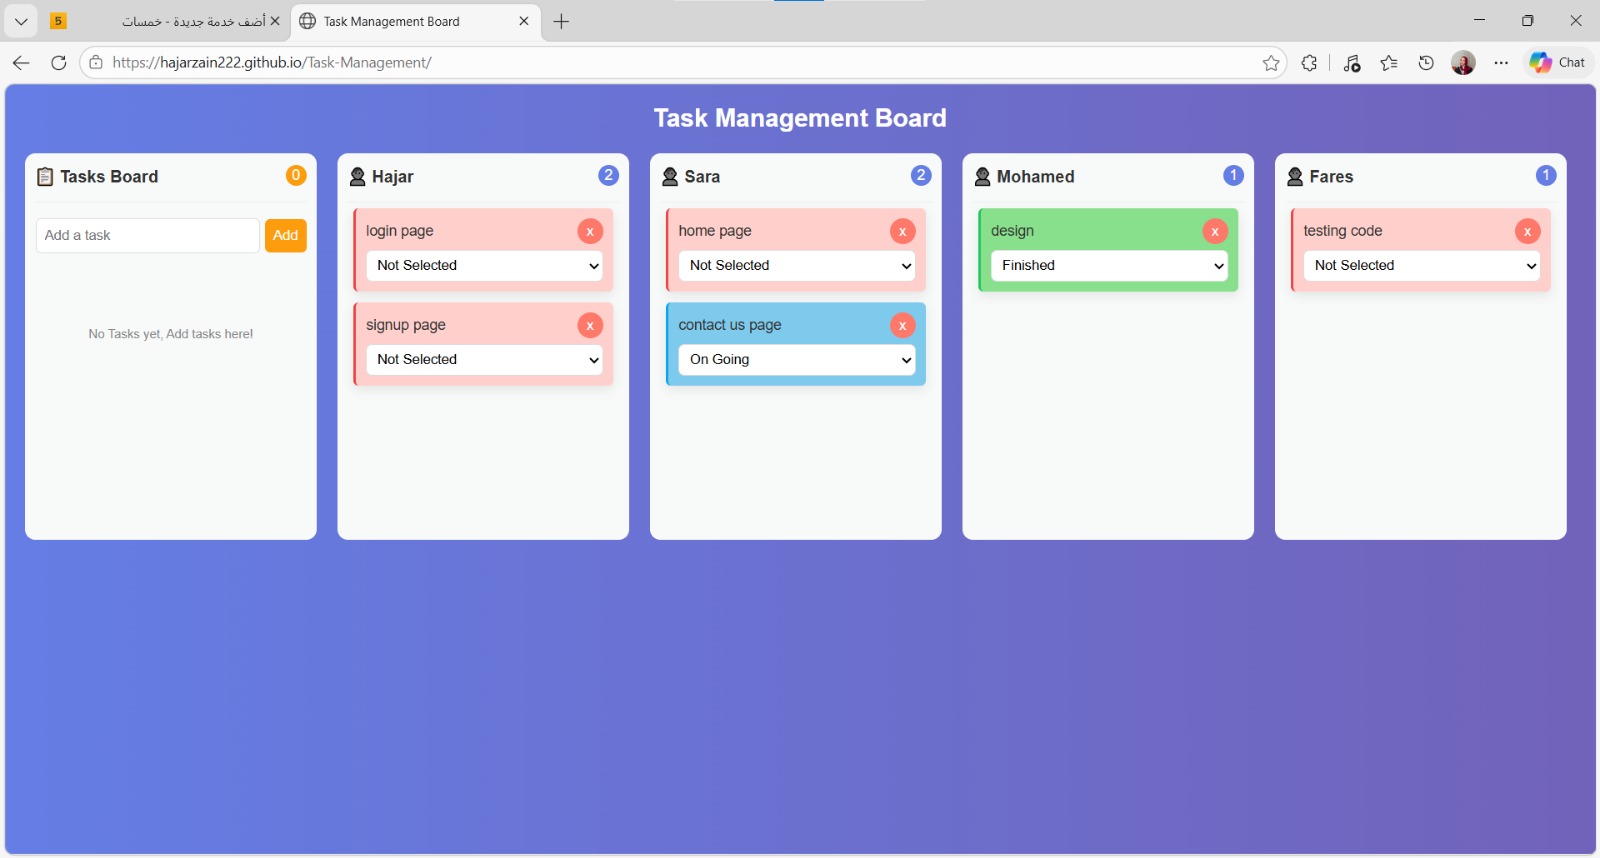Screen dimensions: 1600x858
Task: Open signup page status dropdown
Action: 484,359
